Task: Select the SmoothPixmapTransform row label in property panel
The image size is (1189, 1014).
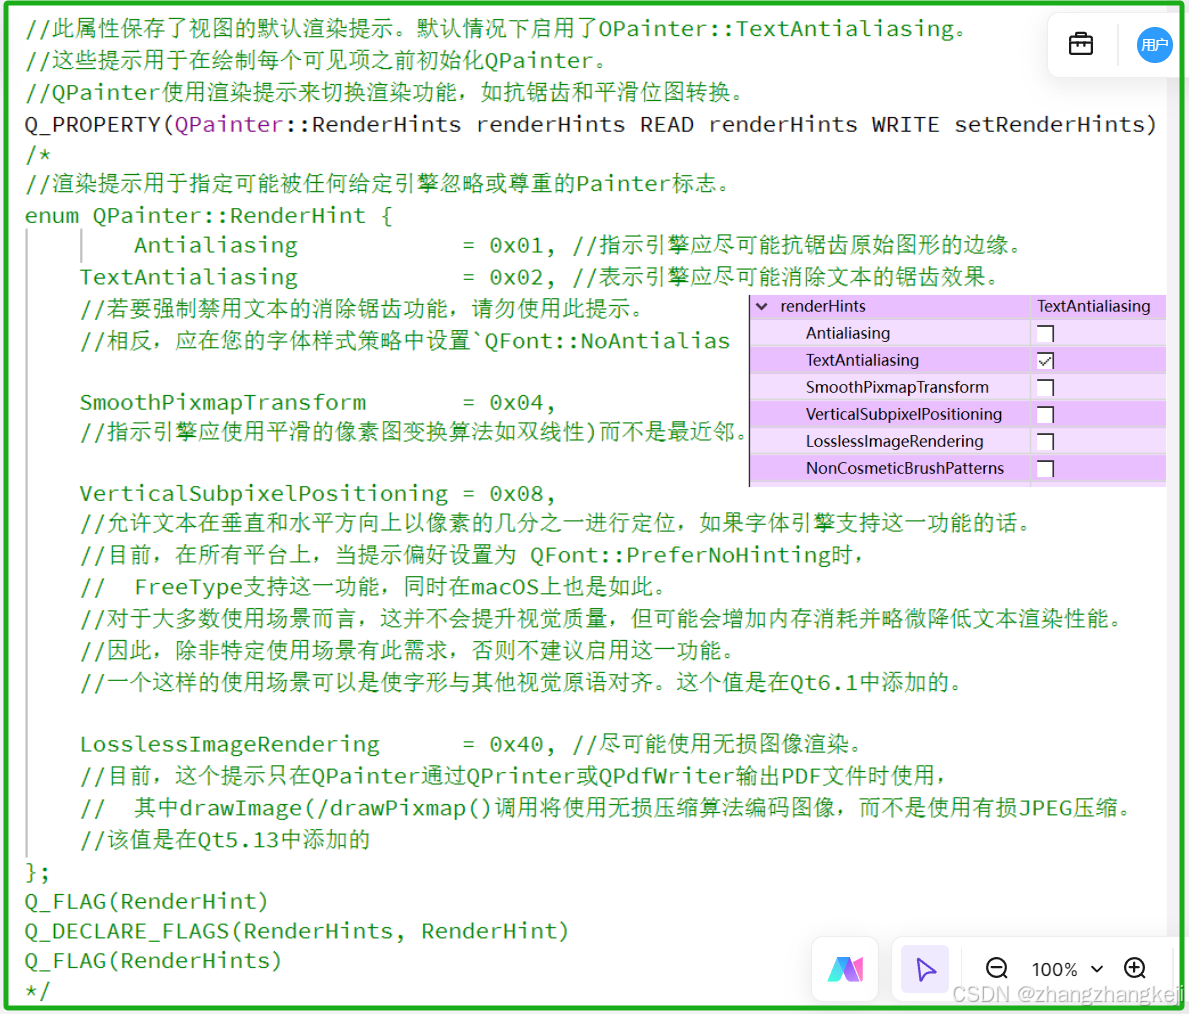Action: click(x=897, y=388)
